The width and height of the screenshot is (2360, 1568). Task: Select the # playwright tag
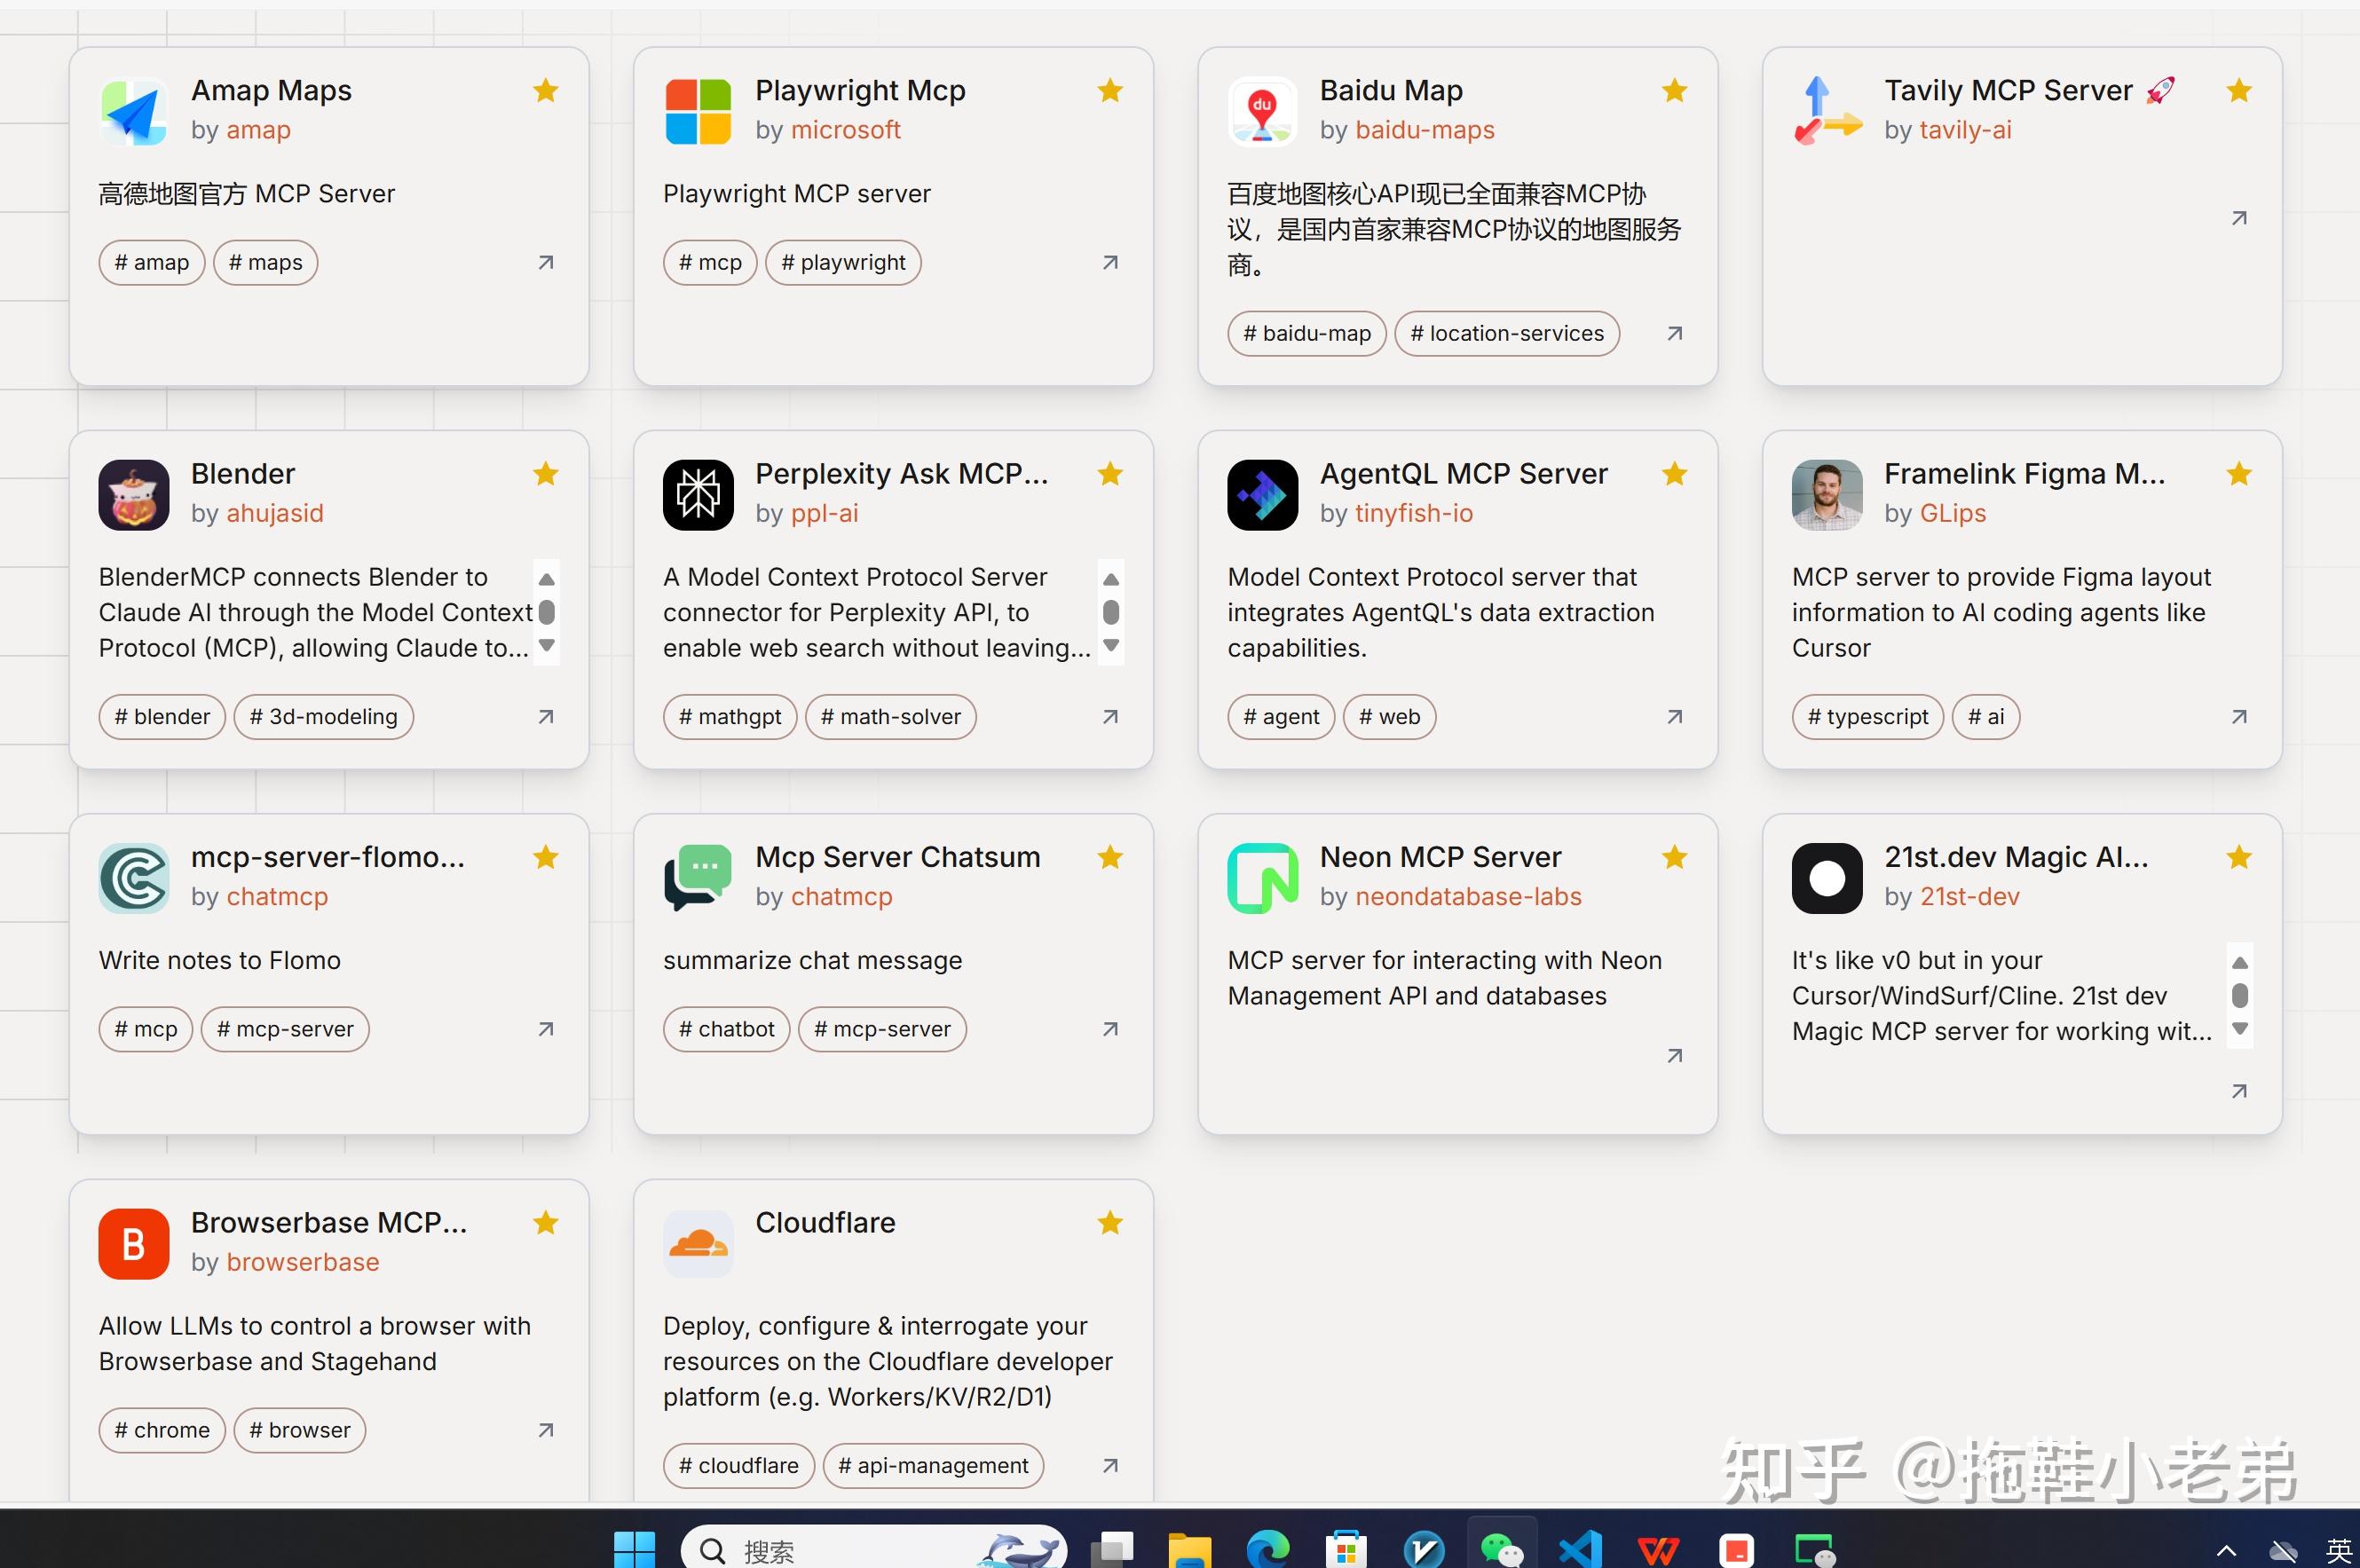click(843, 263)
